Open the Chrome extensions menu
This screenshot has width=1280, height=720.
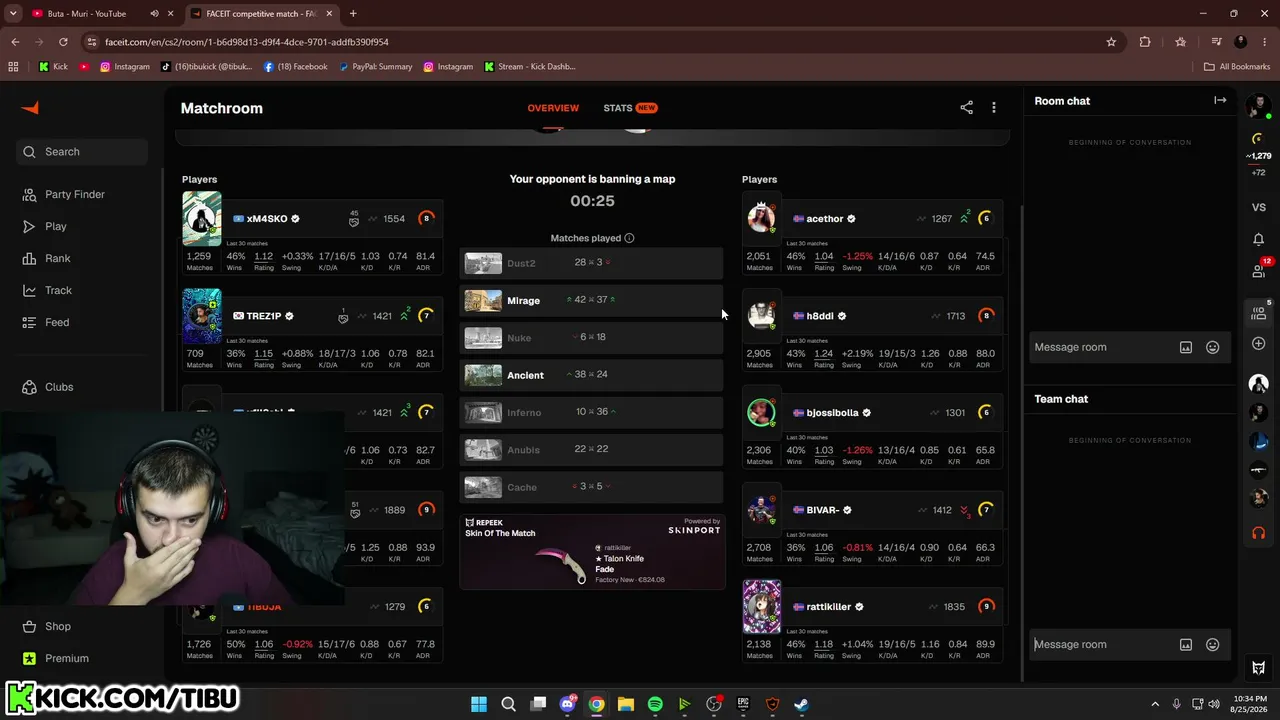[1145, 42]
